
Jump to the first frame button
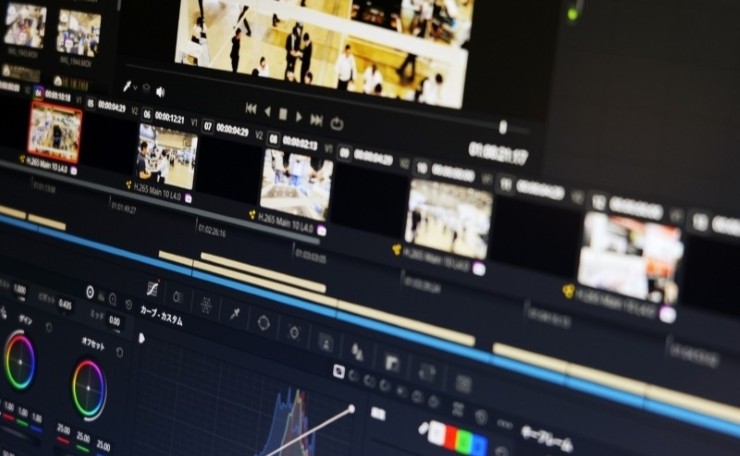pos(251,108)
